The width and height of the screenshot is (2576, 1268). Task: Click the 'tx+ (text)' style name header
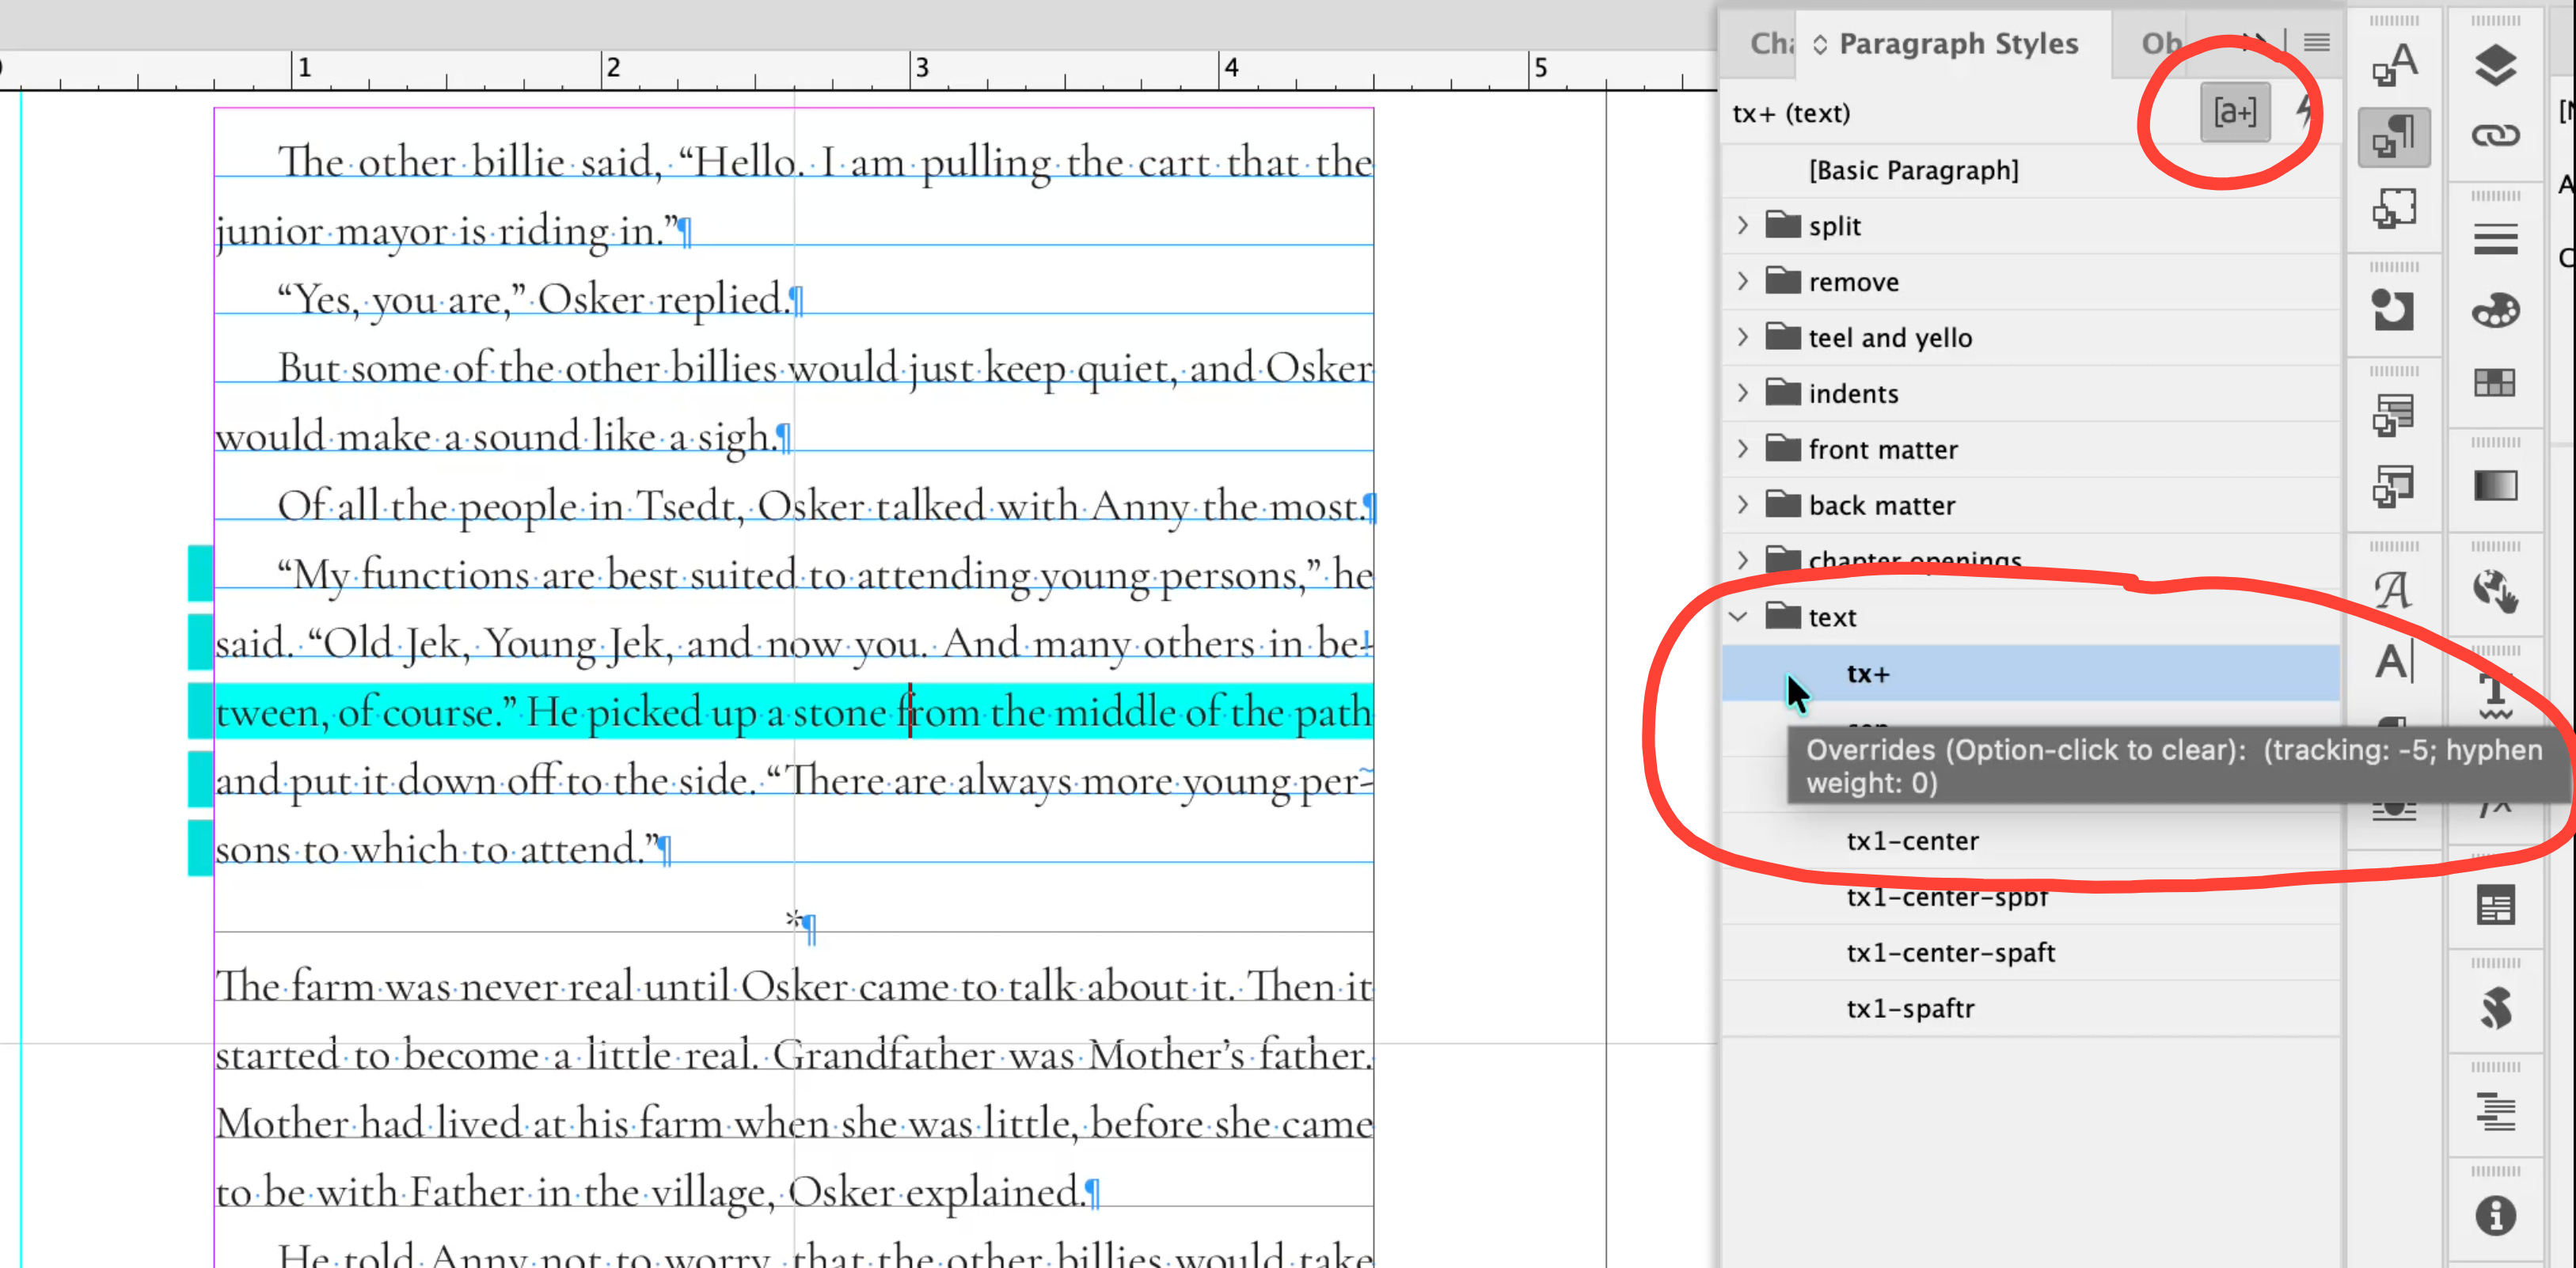1791,113
